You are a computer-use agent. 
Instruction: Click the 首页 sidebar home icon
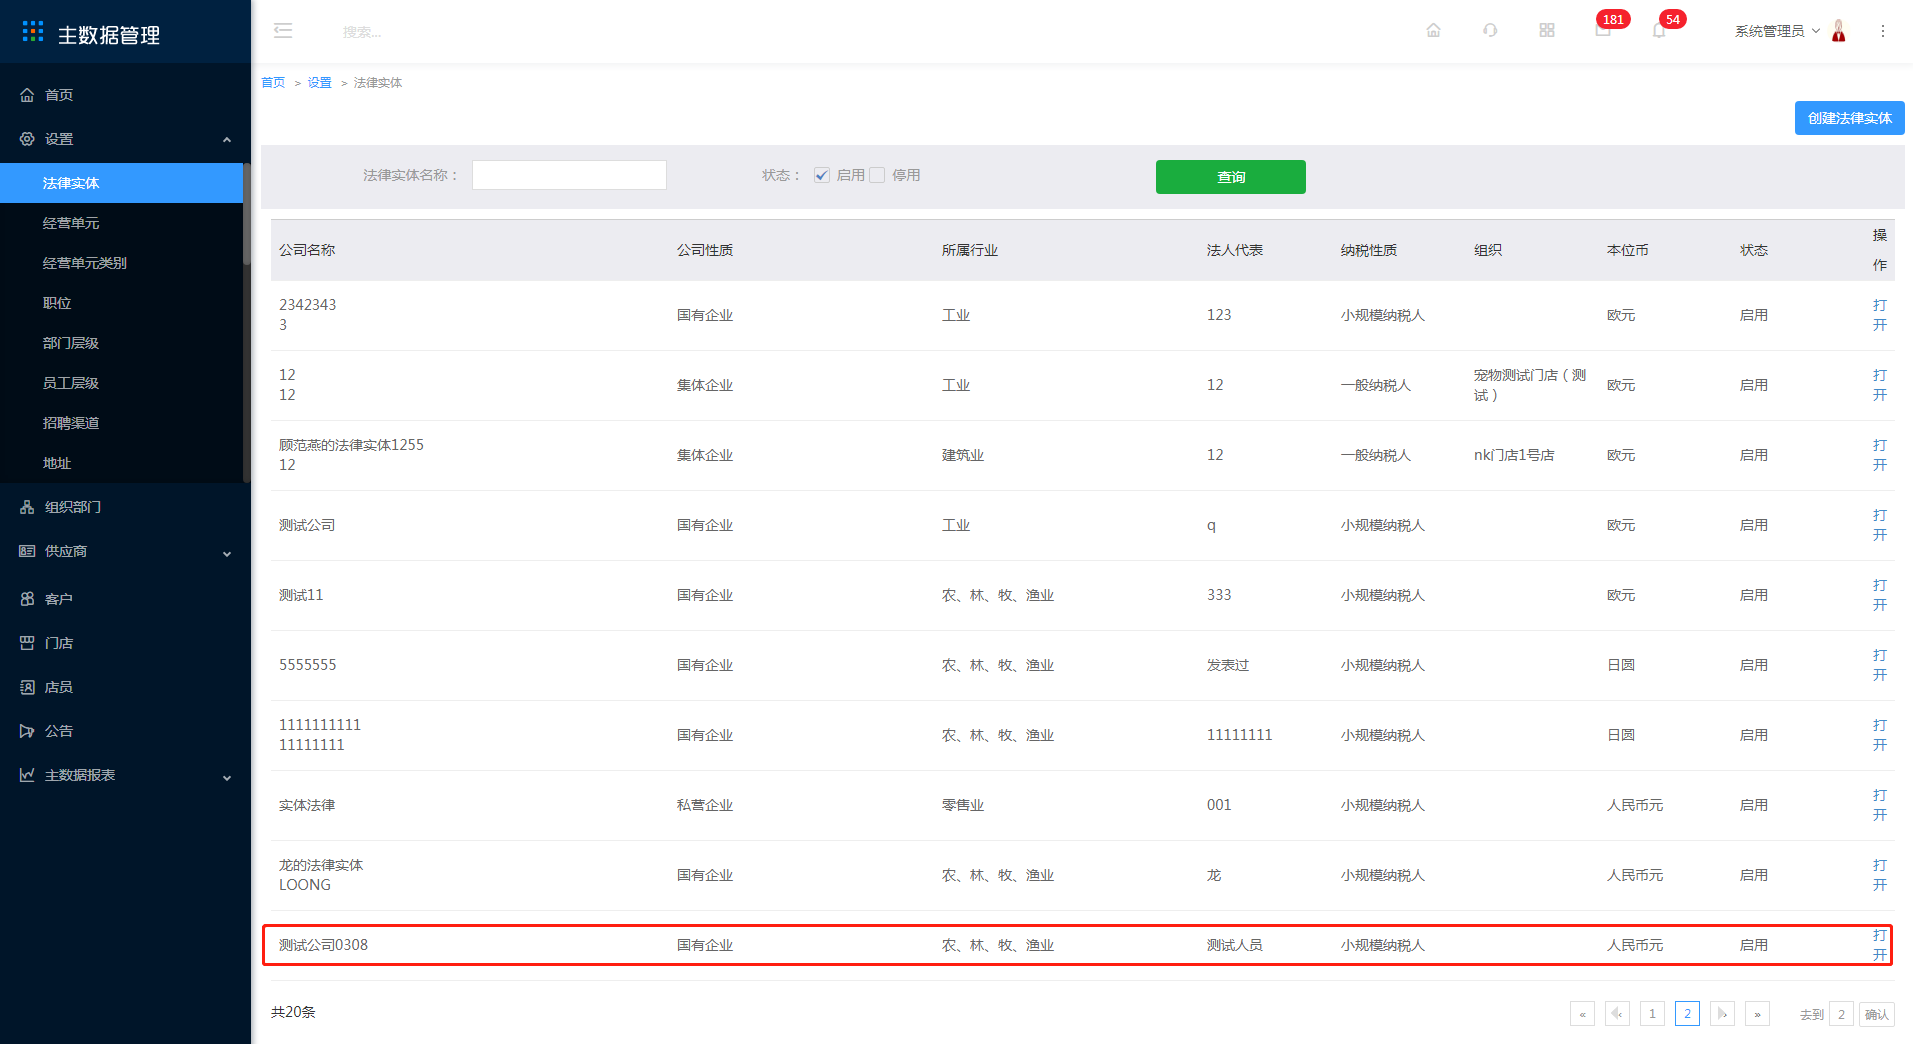point(27,95)
